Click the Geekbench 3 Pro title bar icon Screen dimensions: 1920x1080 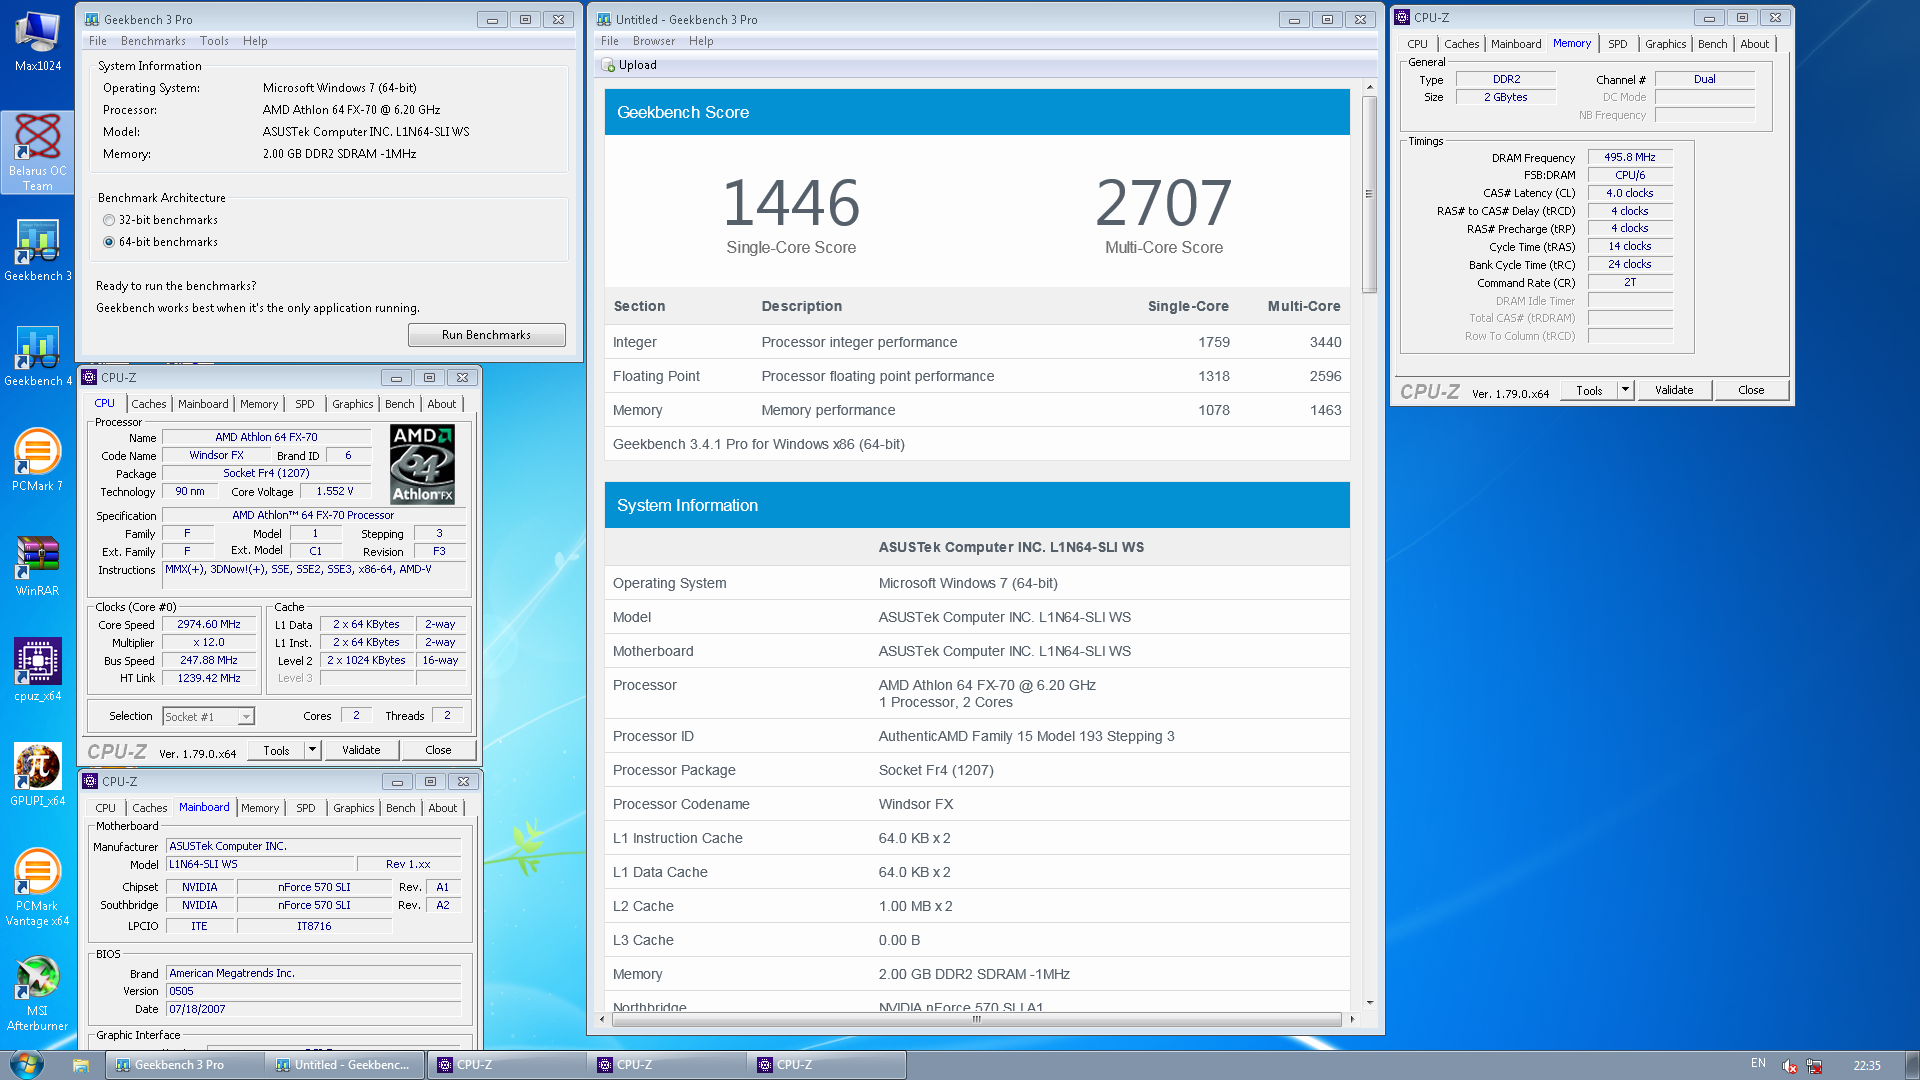[x=92, y=19]
